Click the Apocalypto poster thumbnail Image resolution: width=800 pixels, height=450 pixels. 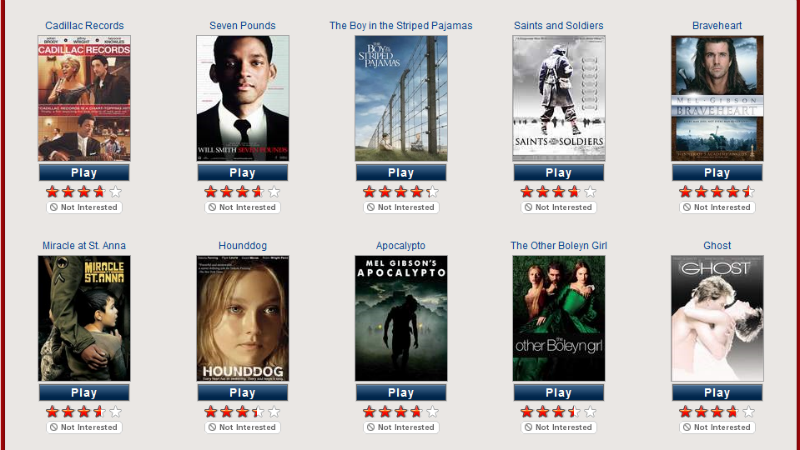pos(401,318)
